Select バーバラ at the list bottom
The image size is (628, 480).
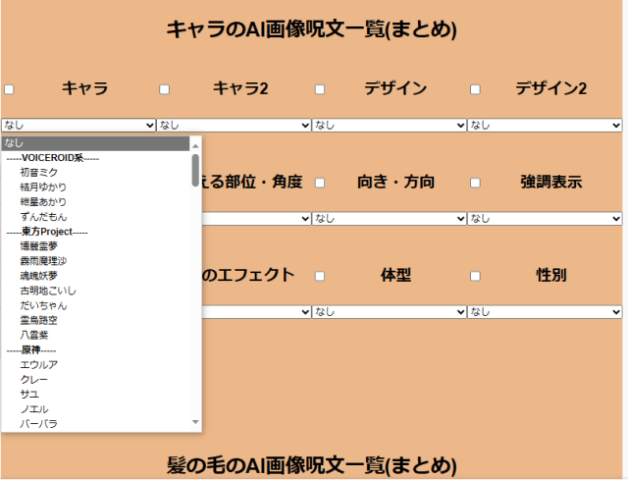(38, 424)
